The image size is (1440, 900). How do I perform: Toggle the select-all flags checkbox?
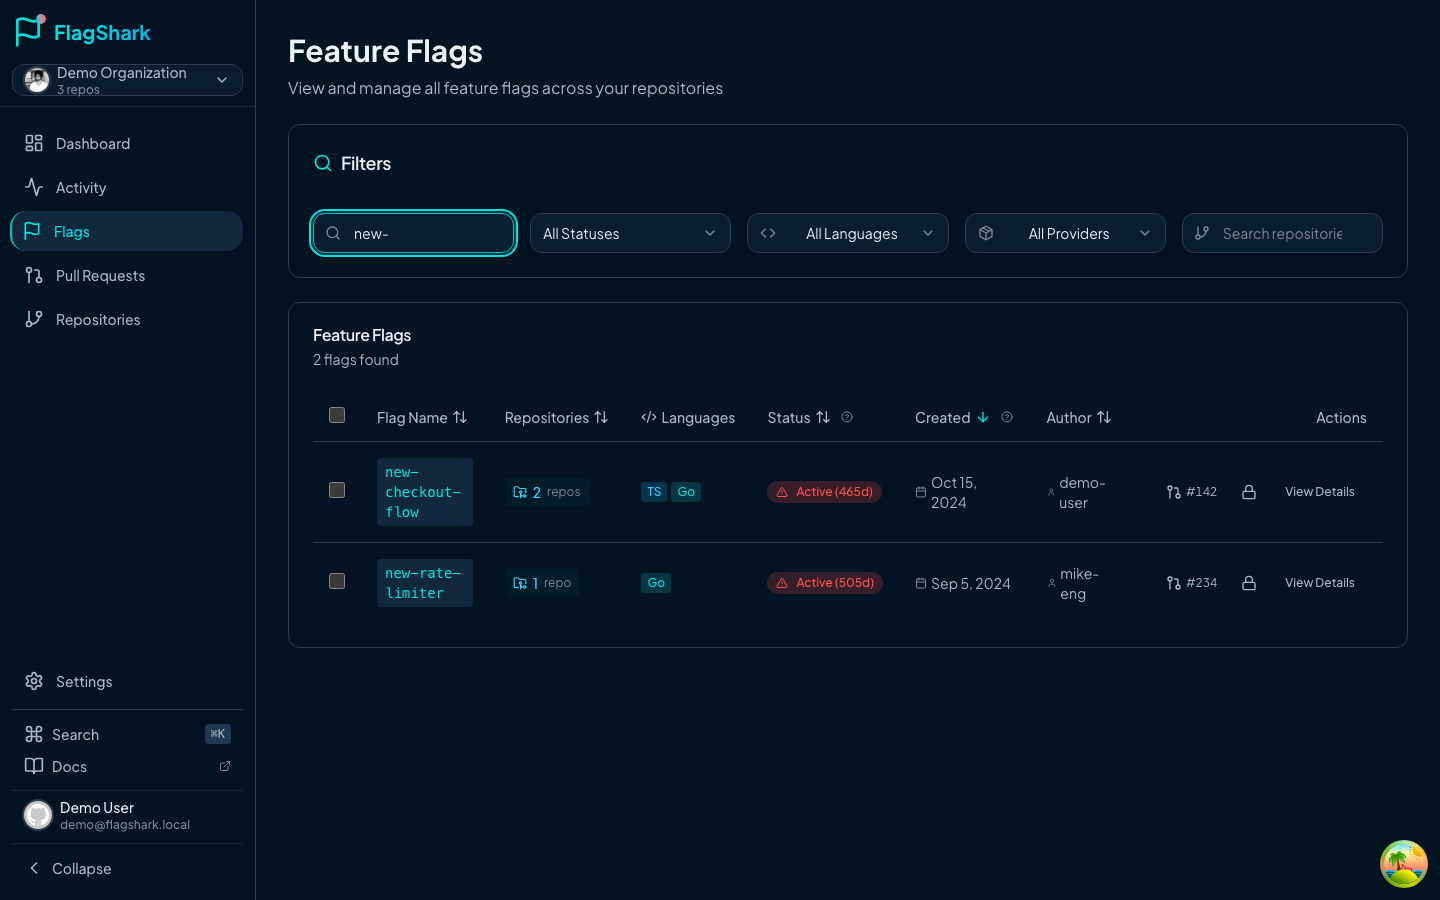tap(337, 415)
